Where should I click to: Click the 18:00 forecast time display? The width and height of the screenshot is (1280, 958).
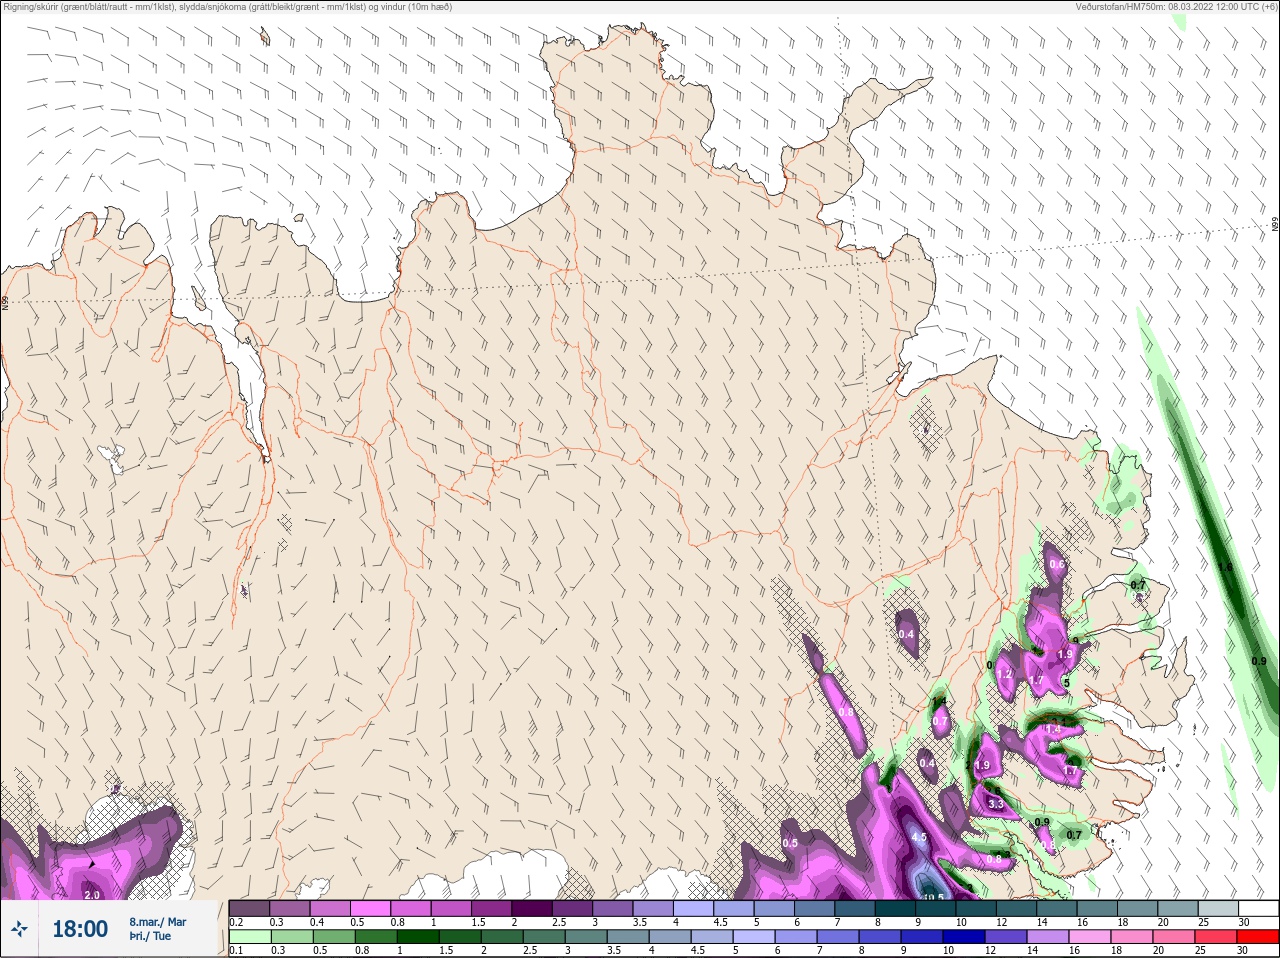click(80, 929)
